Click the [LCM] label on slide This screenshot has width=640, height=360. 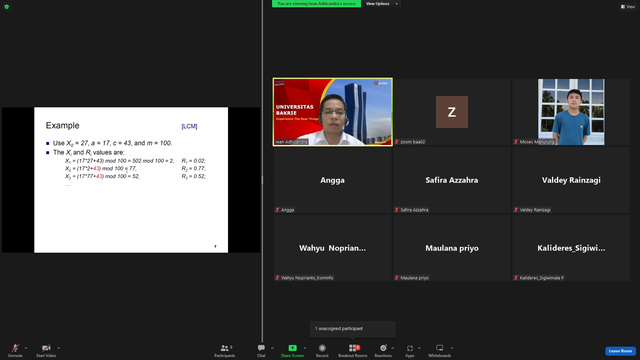coord(189,127)
